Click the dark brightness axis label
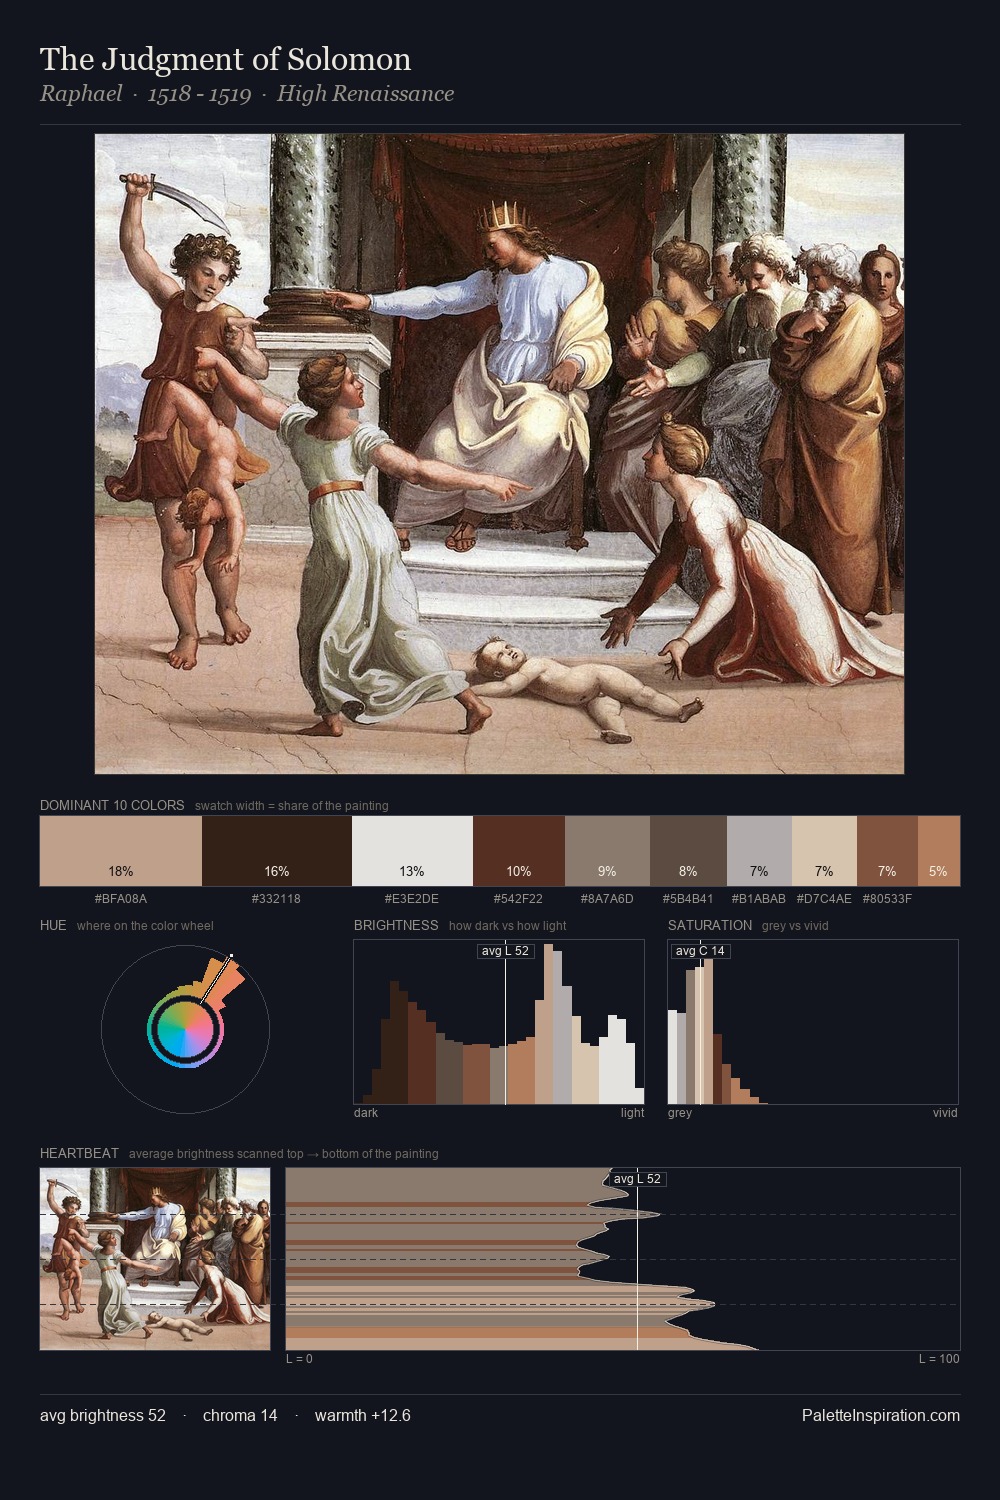 tap(366, 1113)
